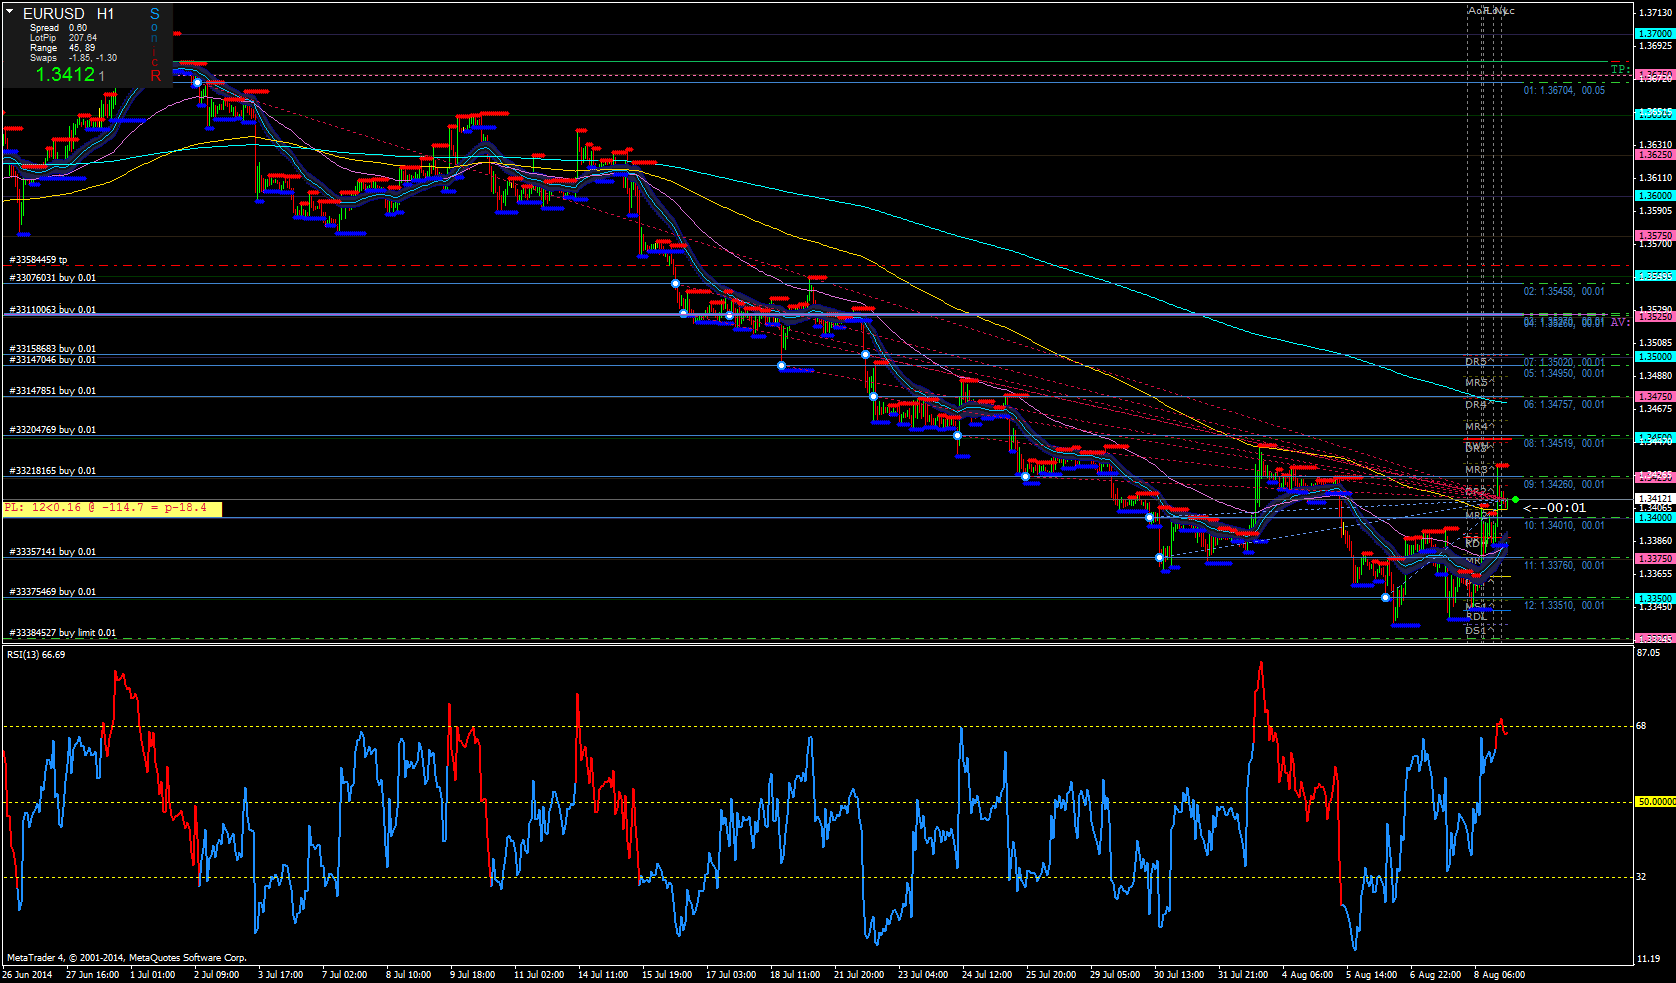Image resolution: width=1676 pixels, height=983 pixels.
Task: Click the MetaQuotes Software Corp. copyright text
Action: click(x=127, y=958)
